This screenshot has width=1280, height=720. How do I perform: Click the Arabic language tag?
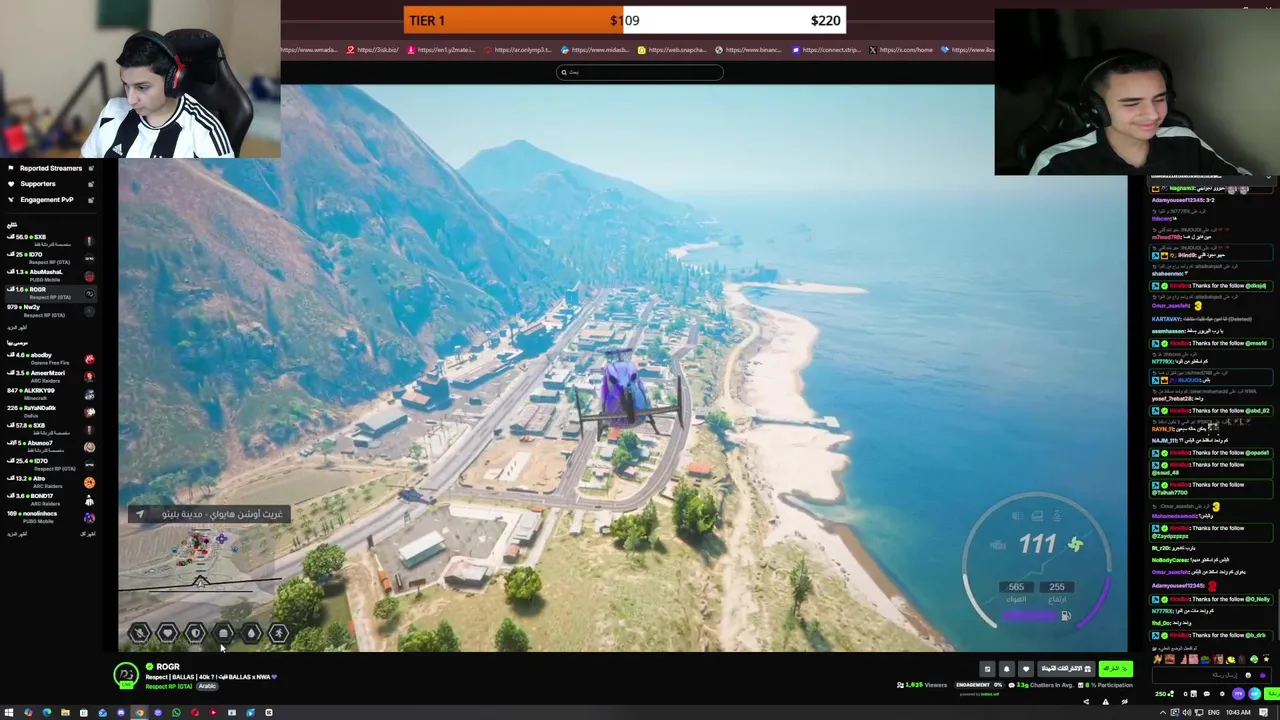point(207,686)
